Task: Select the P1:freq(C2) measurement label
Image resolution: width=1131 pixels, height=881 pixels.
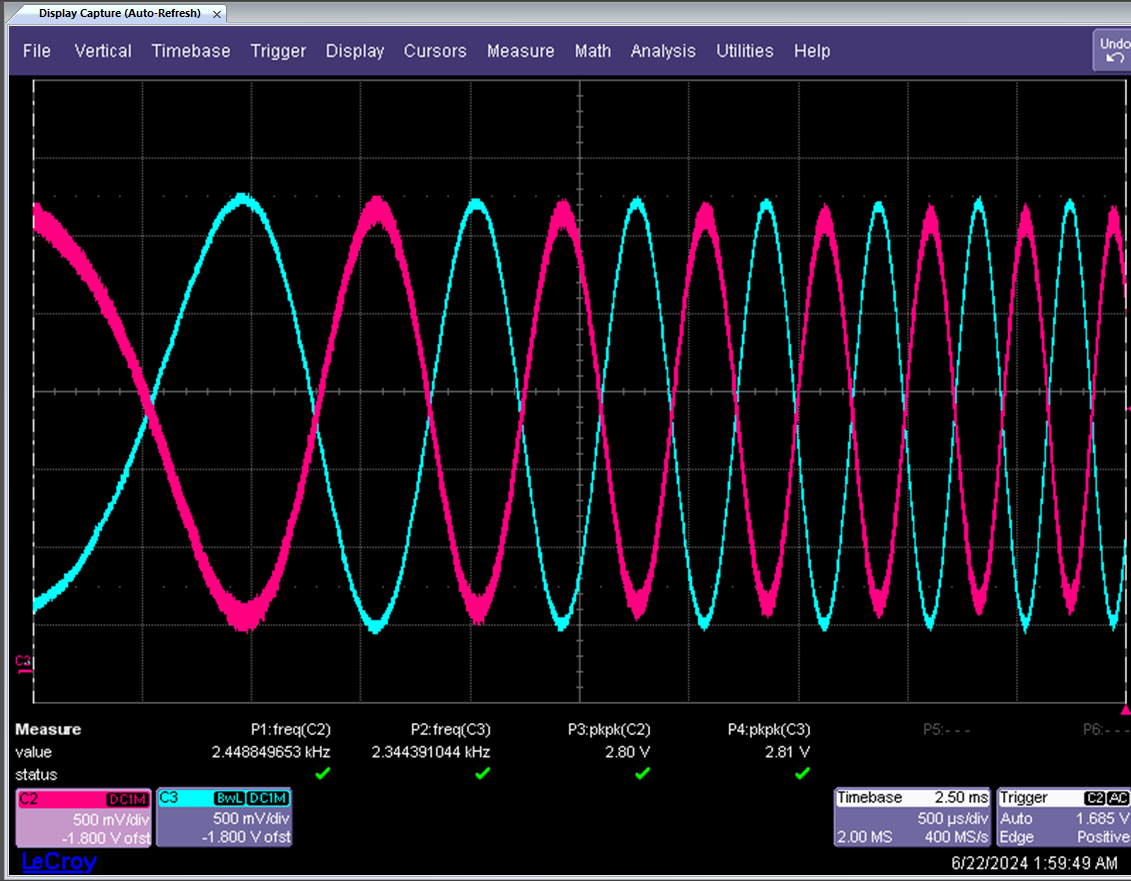Action: click(x=290, y=730)
